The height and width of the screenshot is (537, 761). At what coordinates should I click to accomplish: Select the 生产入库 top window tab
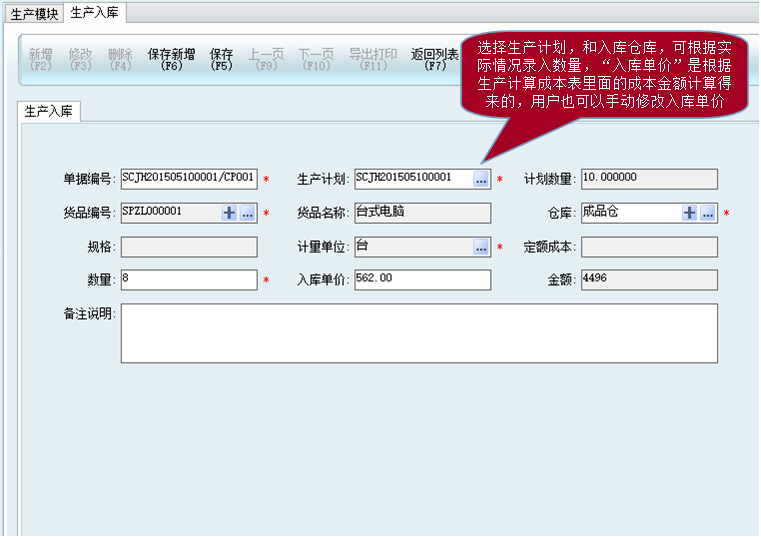click(95, 12)
